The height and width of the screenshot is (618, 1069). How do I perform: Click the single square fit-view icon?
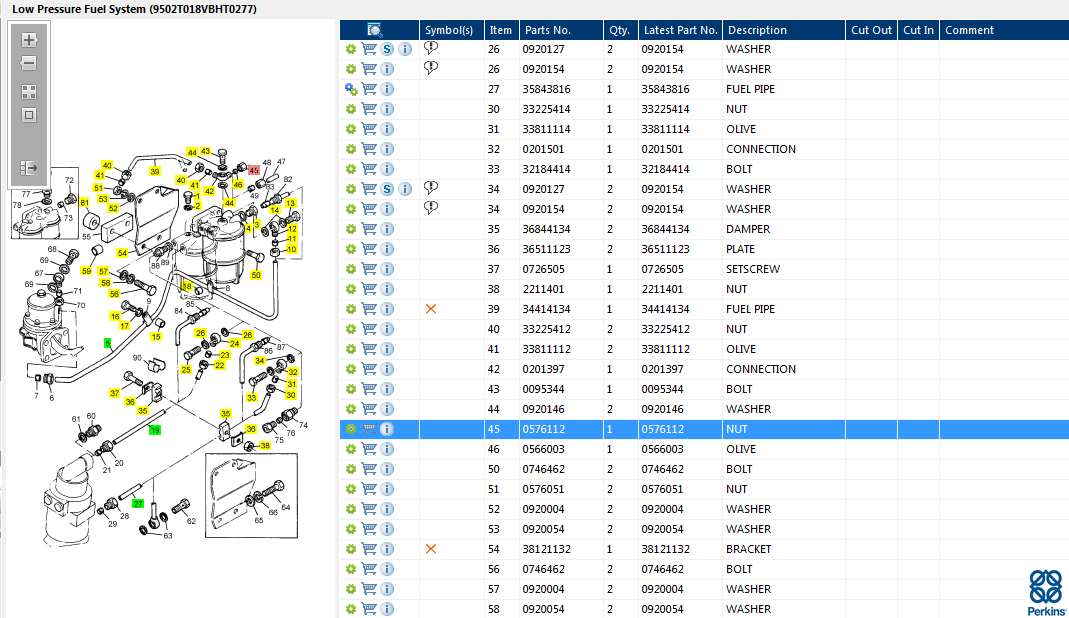coord(29,115)
